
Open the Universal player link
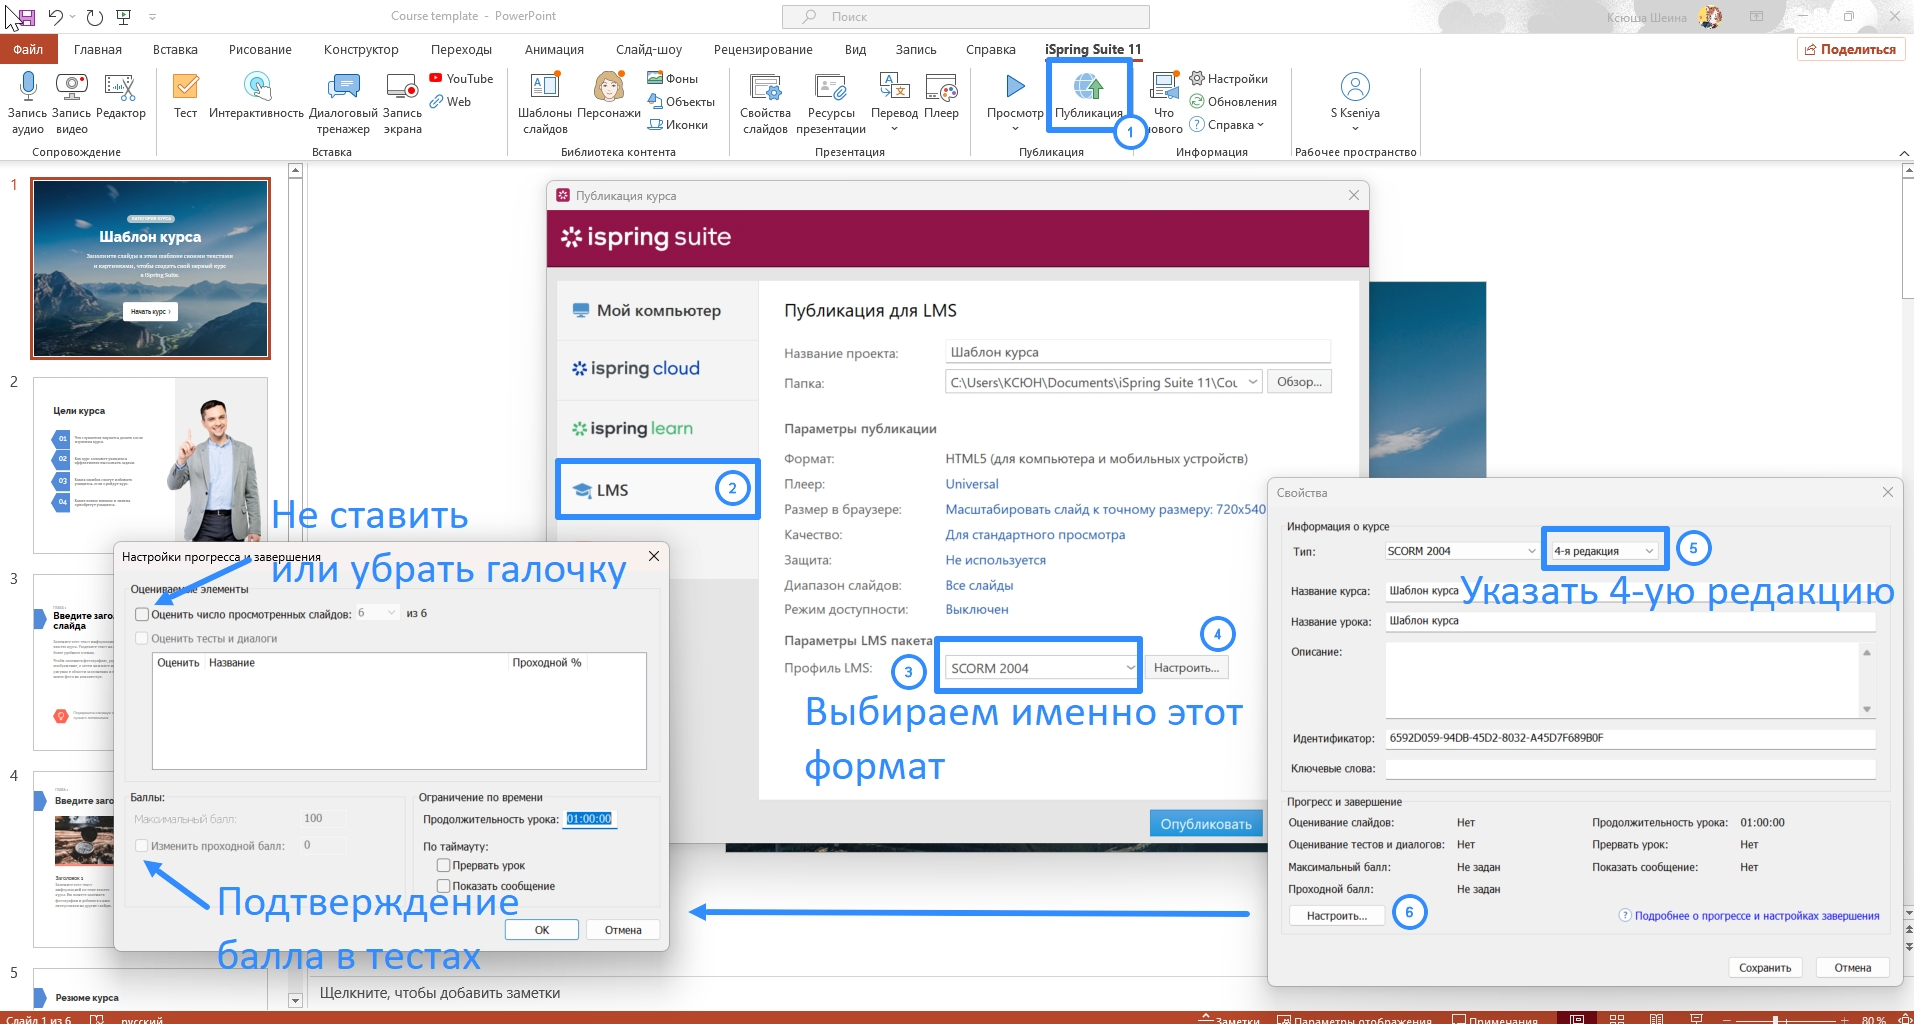[x=972, y=484]
